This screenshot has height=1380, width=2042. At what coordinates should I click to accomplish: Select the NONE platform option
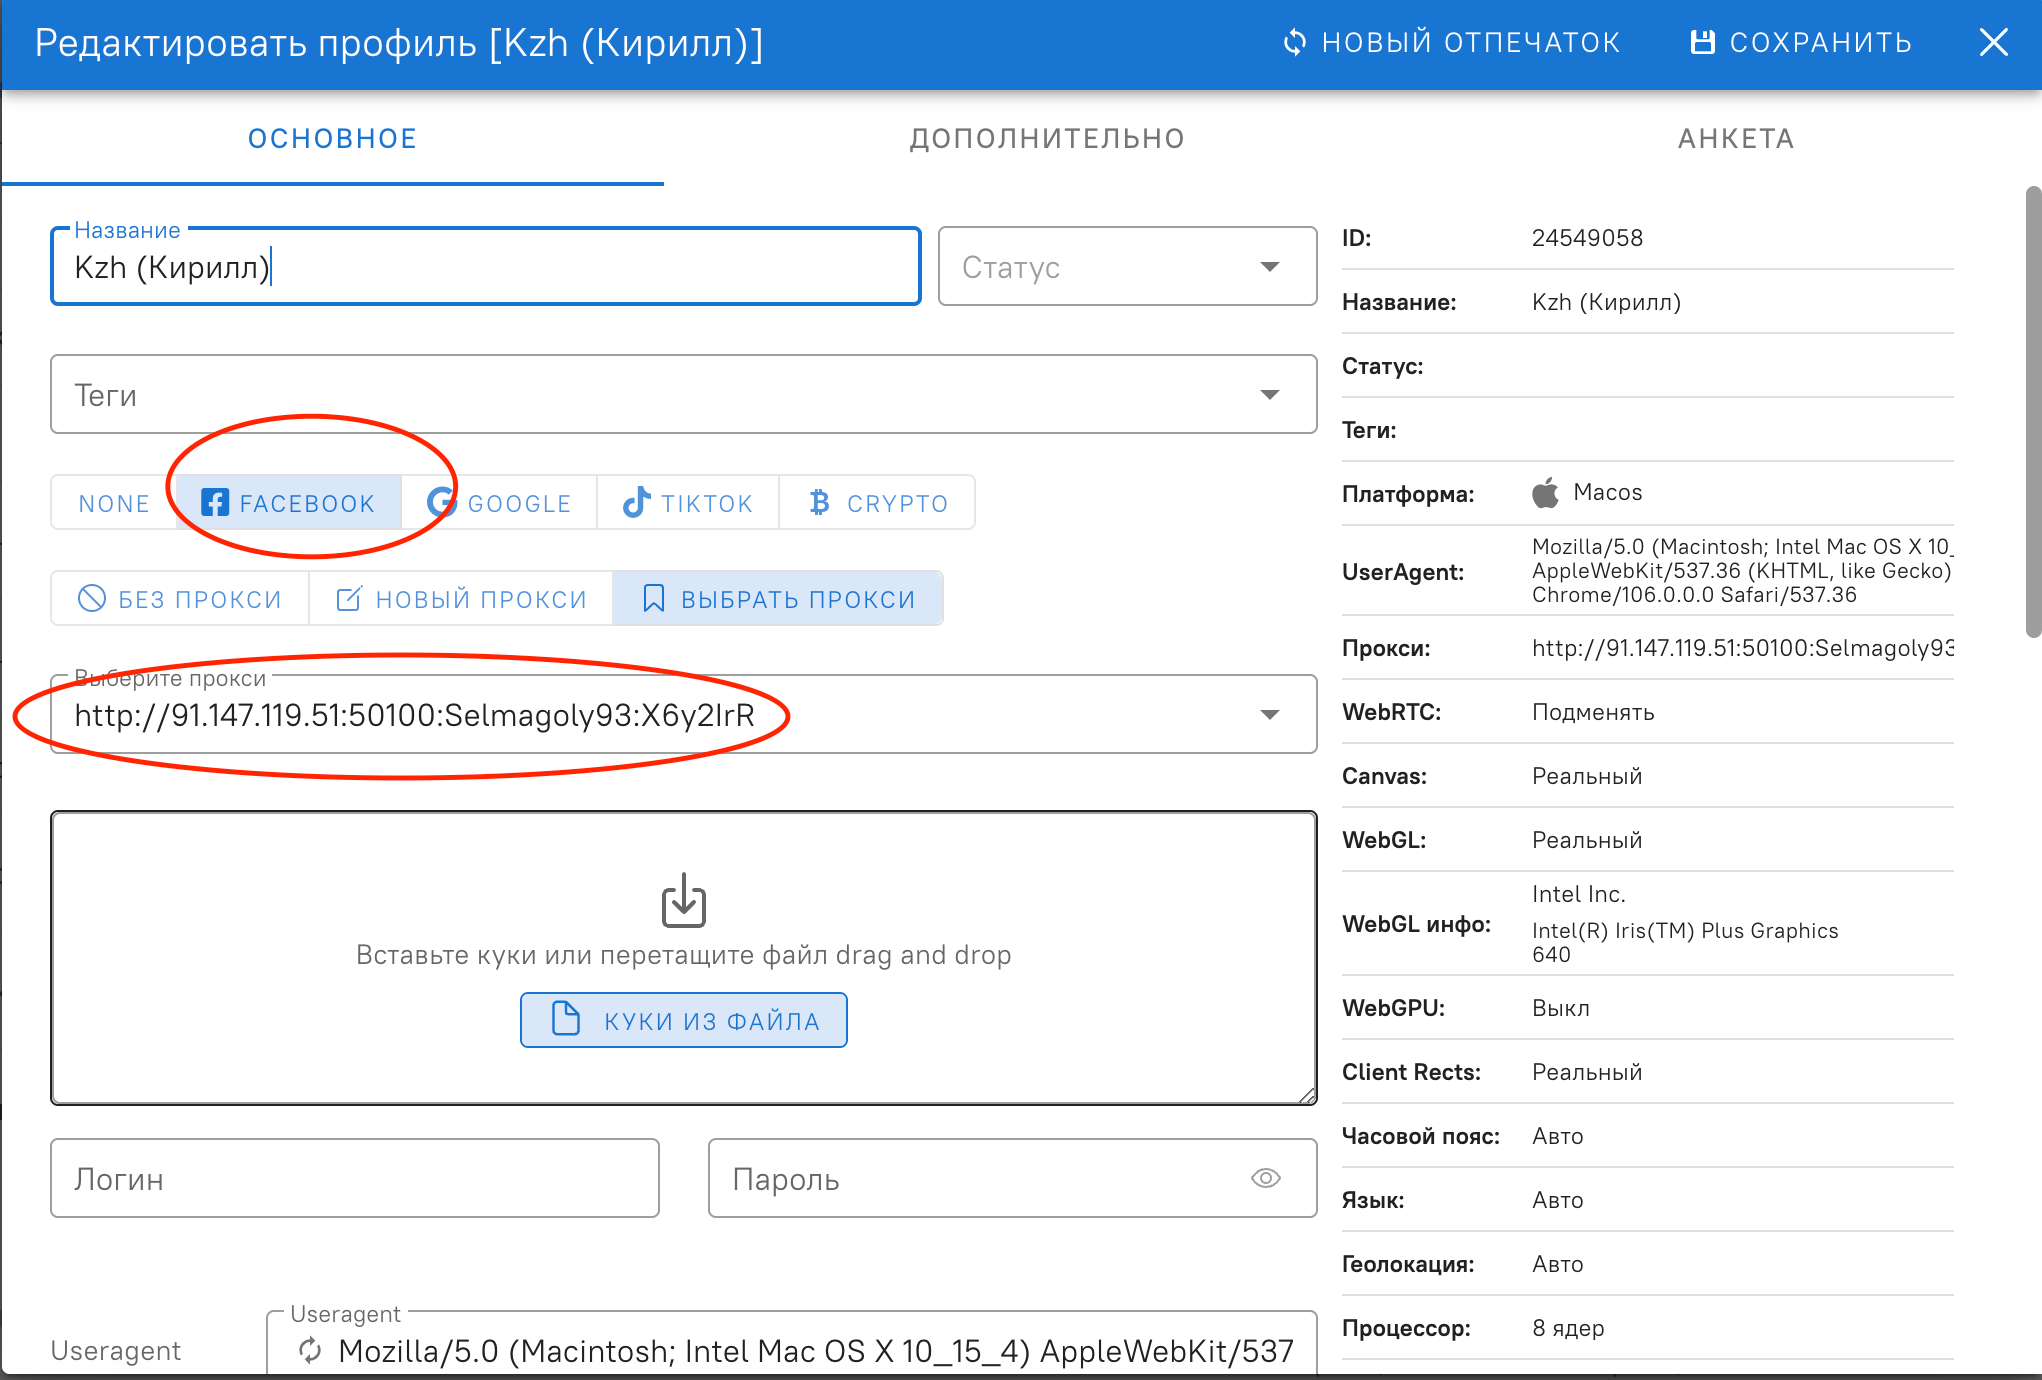pos(114,503)
